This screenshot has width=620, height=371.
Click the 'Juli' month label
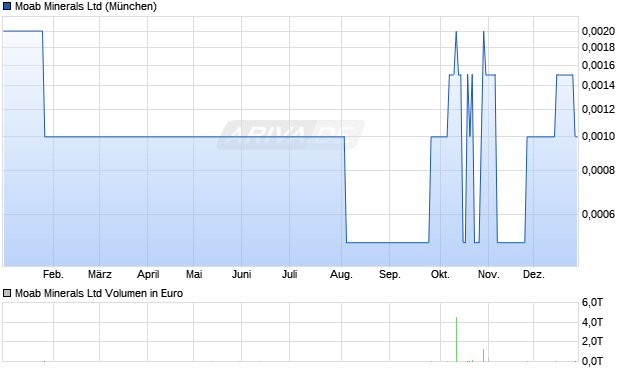[289, 274]
